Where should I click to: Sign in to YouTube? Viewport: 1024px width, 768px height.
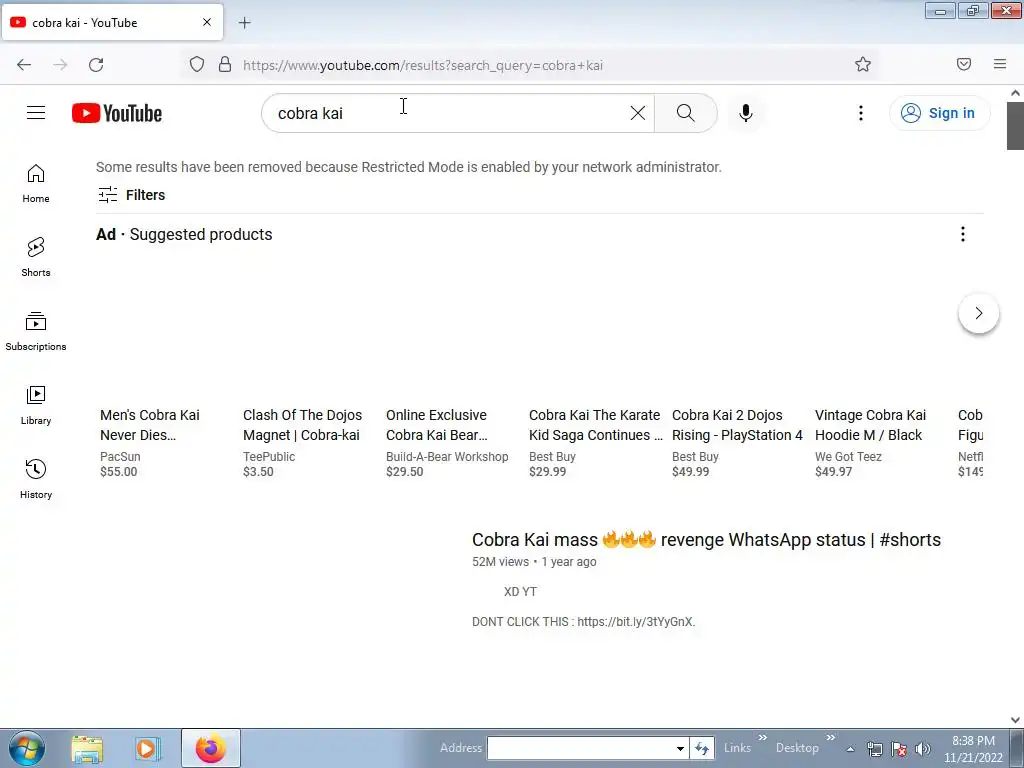click(x=940, y=113)
